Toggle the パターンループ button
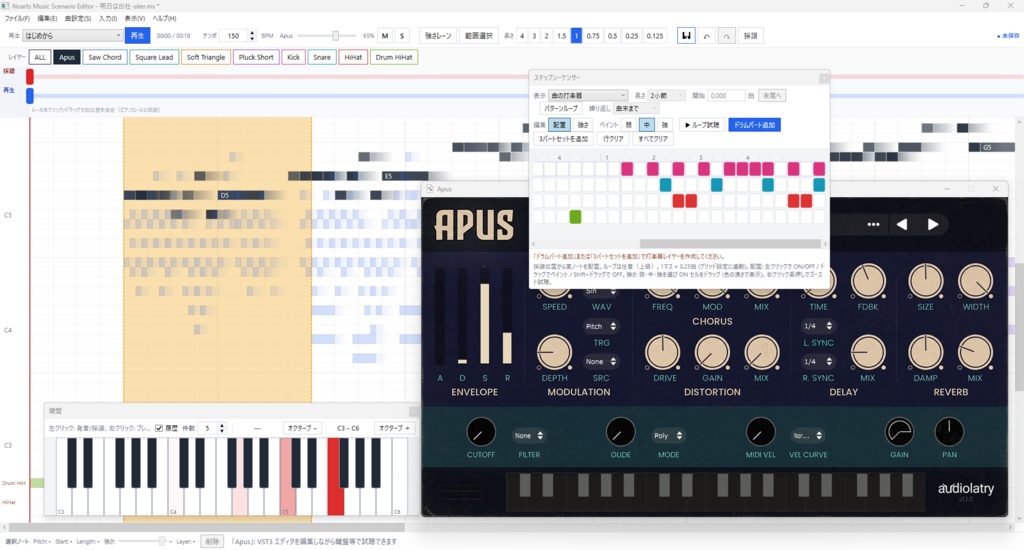Image resolution: width=1024 pixels, height=550 pixels. (x=561, y=108)
